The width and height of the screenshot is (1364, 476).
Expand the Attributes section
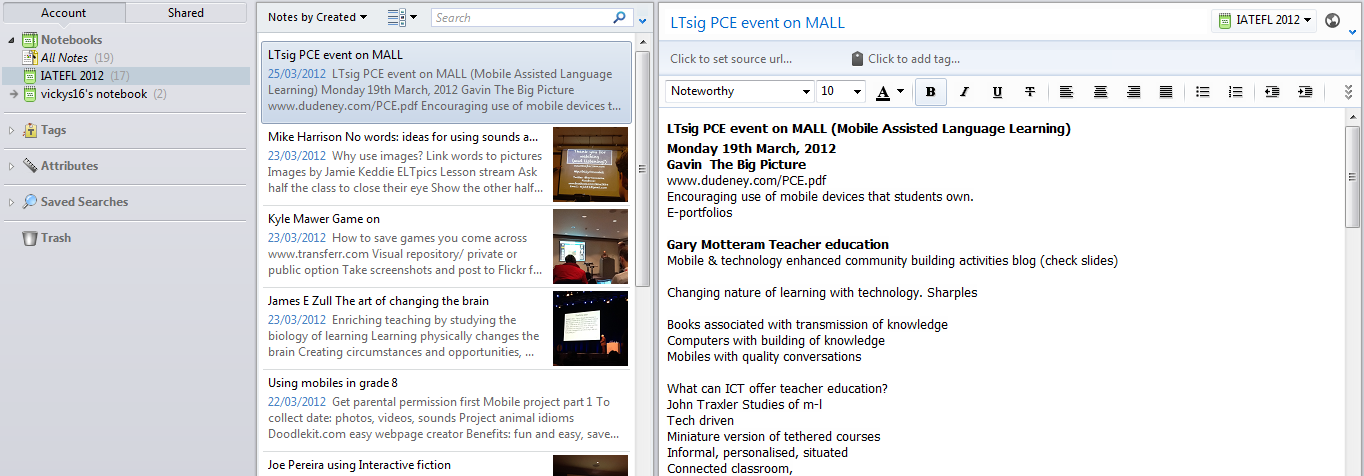pyautogui.click(x=11, y=166)
